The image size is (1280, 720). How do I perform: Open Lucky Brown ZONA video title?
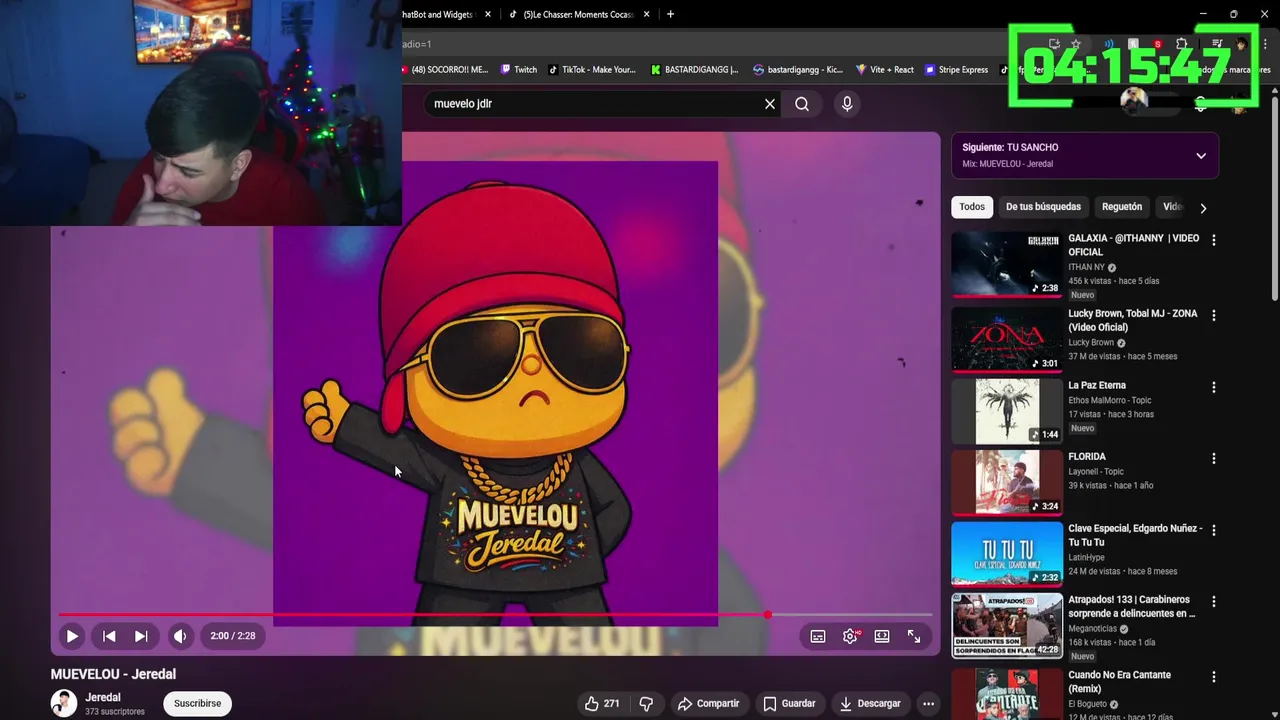coord(1132,320)
